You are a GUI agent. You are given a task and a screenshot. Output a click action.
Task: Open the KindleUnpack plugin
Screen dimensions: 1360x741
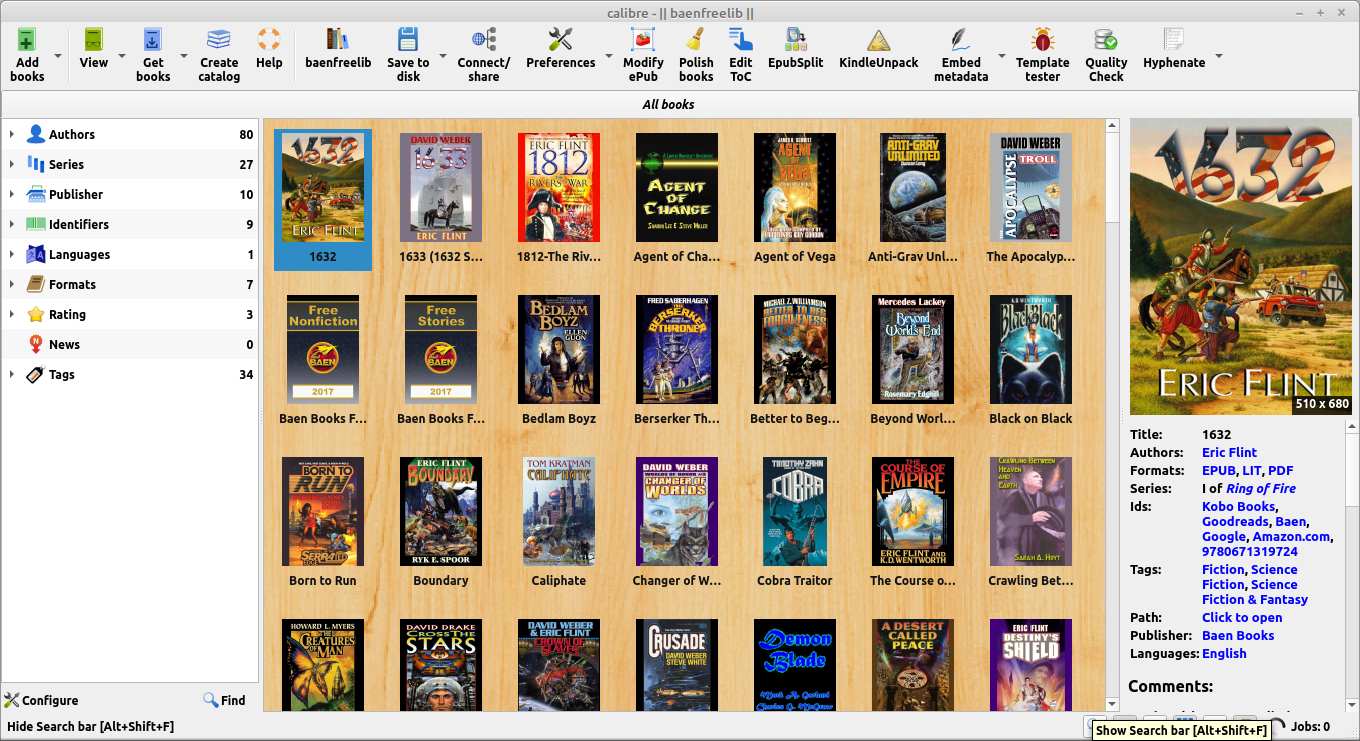[879, 40]
